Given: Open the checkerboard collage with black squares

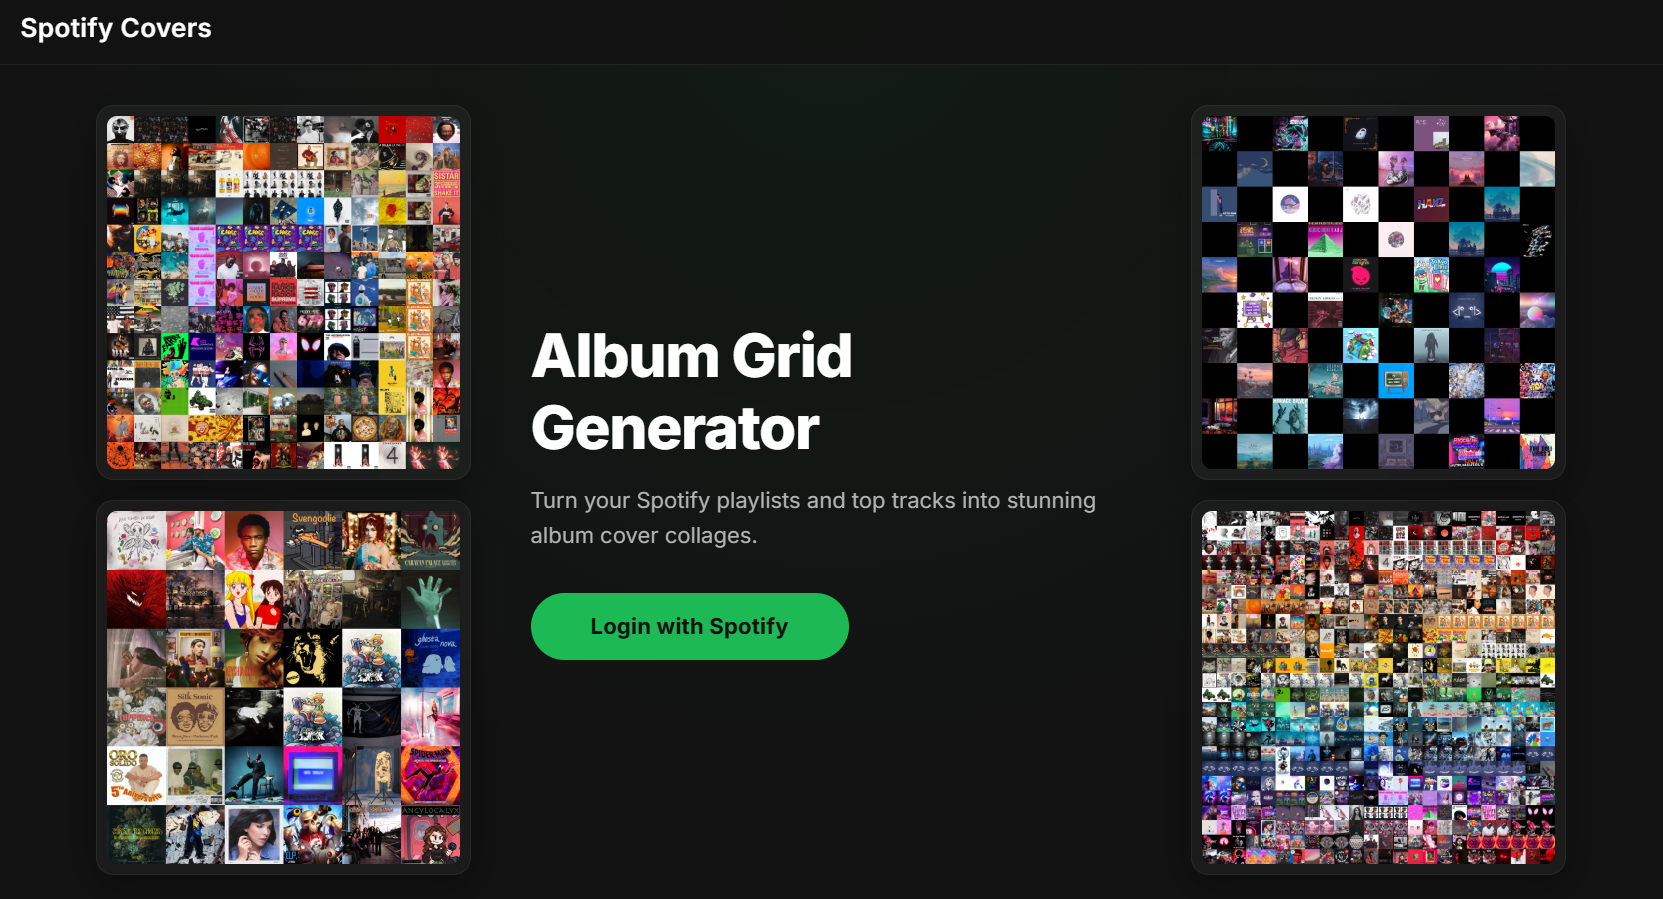Looking at the screenshot, I should 1378,292.
